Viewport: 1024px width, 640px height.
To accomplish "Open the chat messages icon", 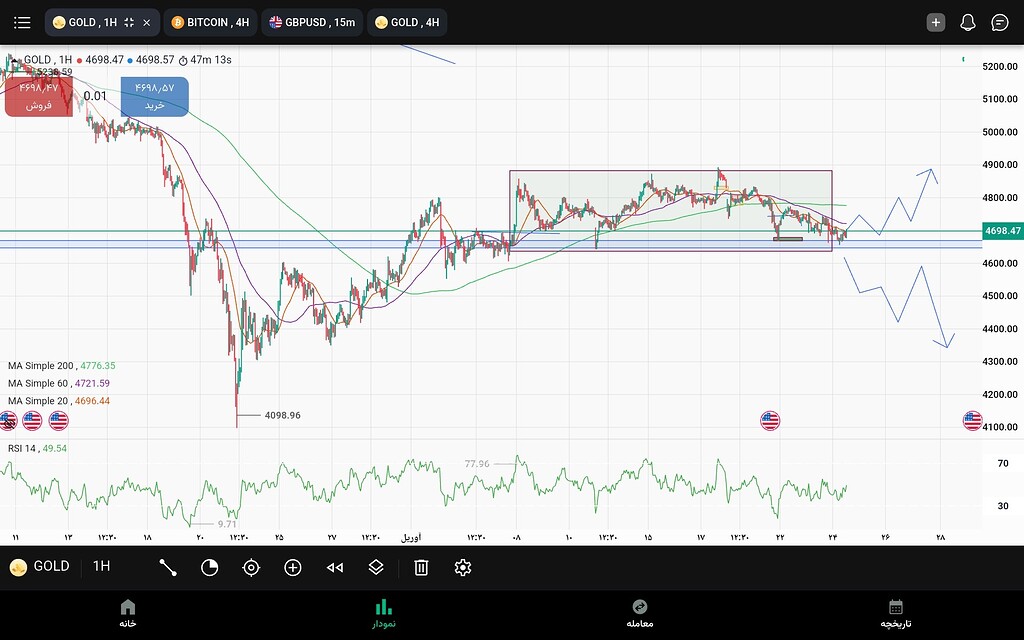I will click(999, 22).
